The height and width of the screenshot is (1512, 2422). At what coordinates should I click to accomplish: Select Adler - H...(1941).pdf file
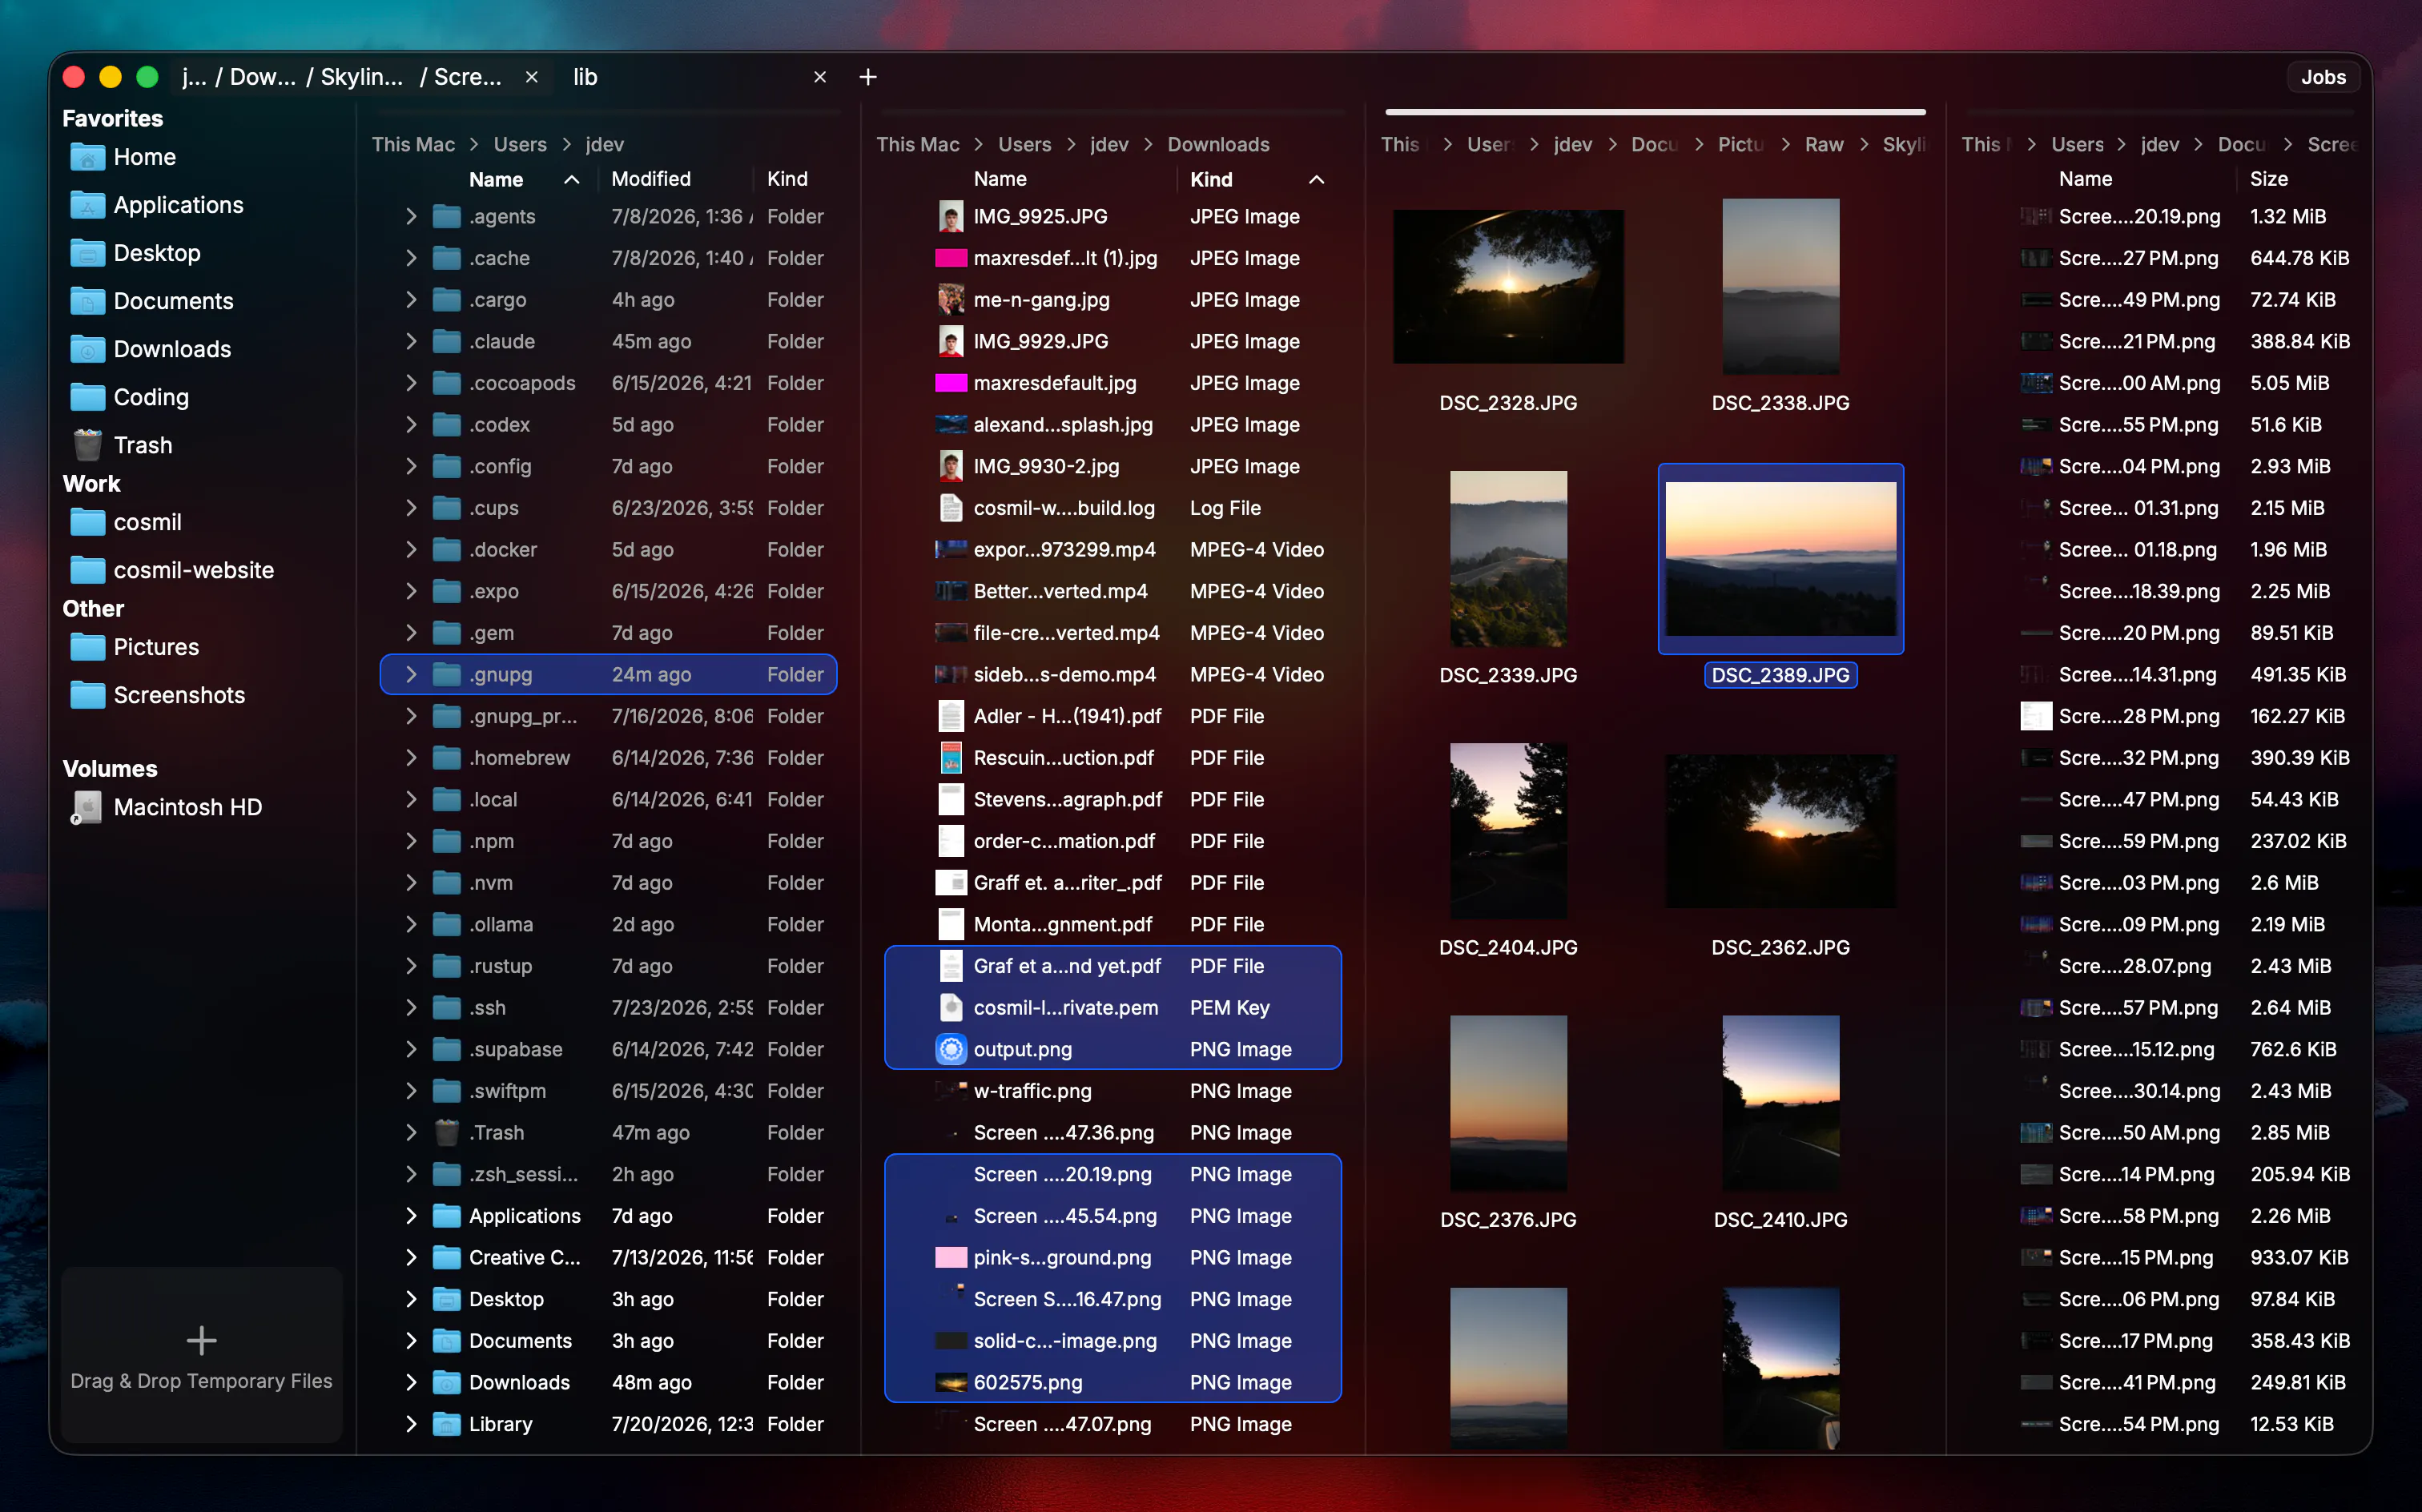pos(1112,716)
